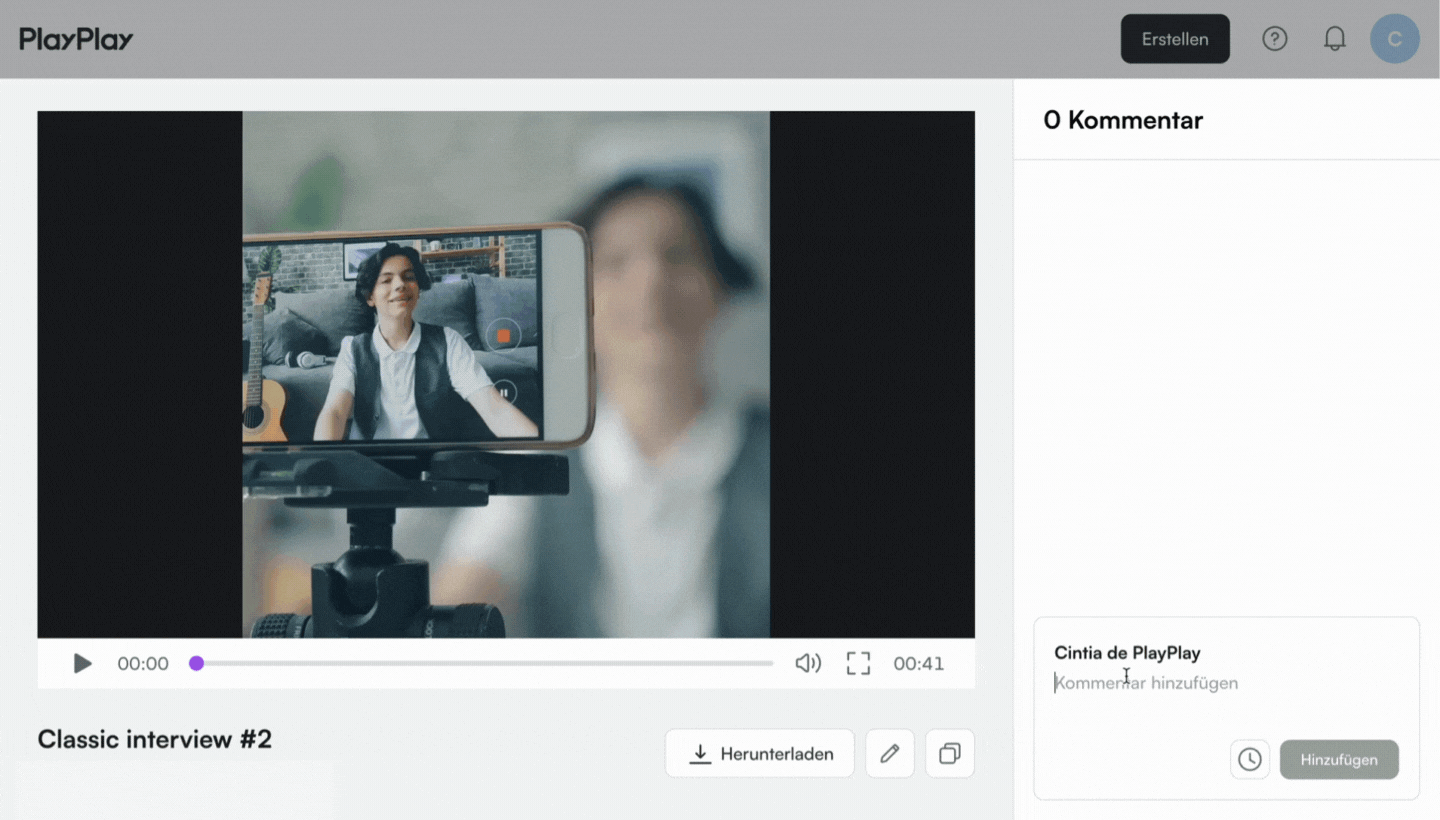Viewport: 1440px width, 820px height.
Task: Click the Herunterladen button
Action: (x=760, y=753)
